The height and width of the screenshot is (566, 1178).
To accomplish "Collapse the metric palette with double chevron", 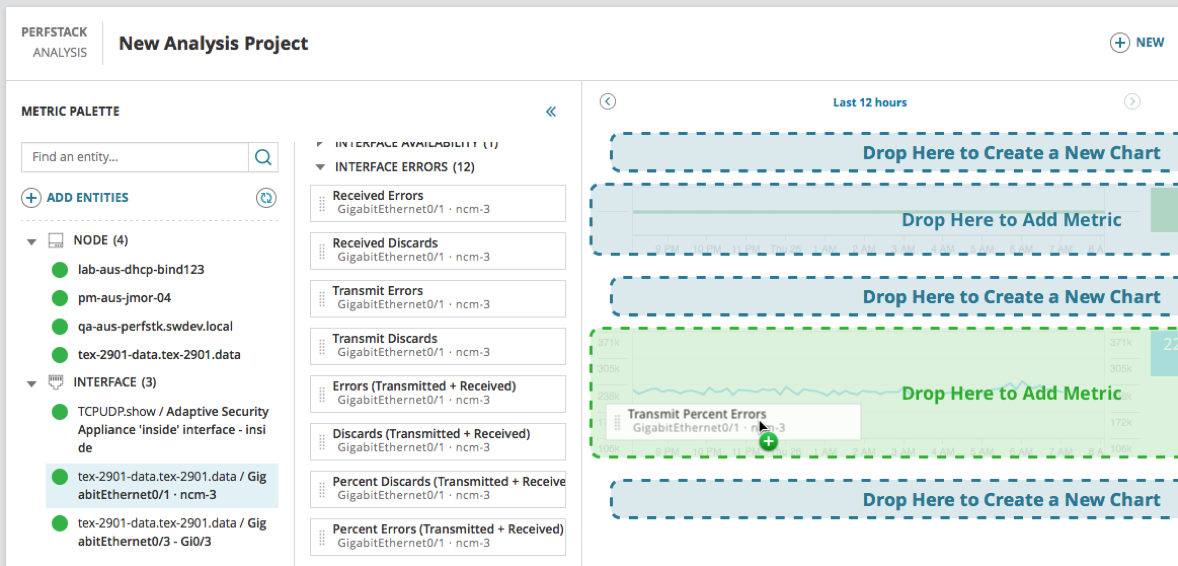I will tap(551, 112).
